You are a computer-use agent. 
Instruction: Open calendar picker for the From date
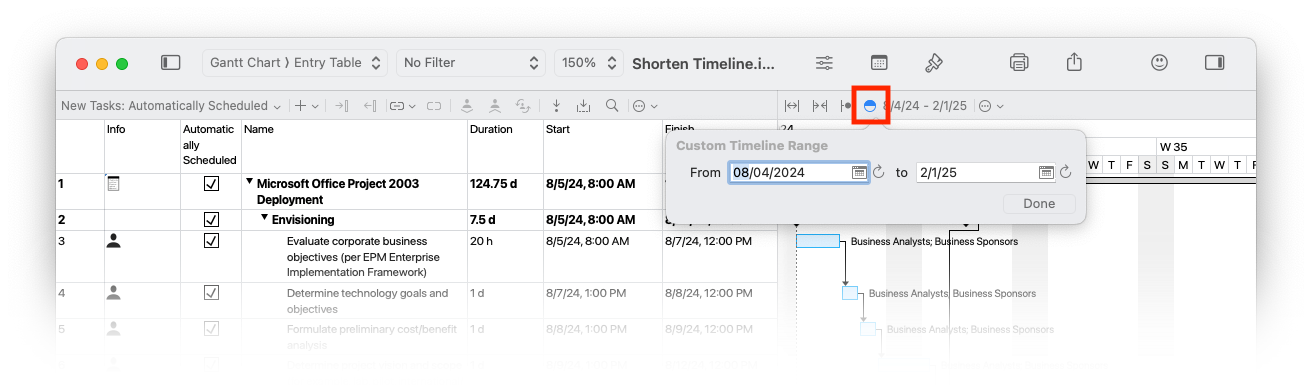859,172
